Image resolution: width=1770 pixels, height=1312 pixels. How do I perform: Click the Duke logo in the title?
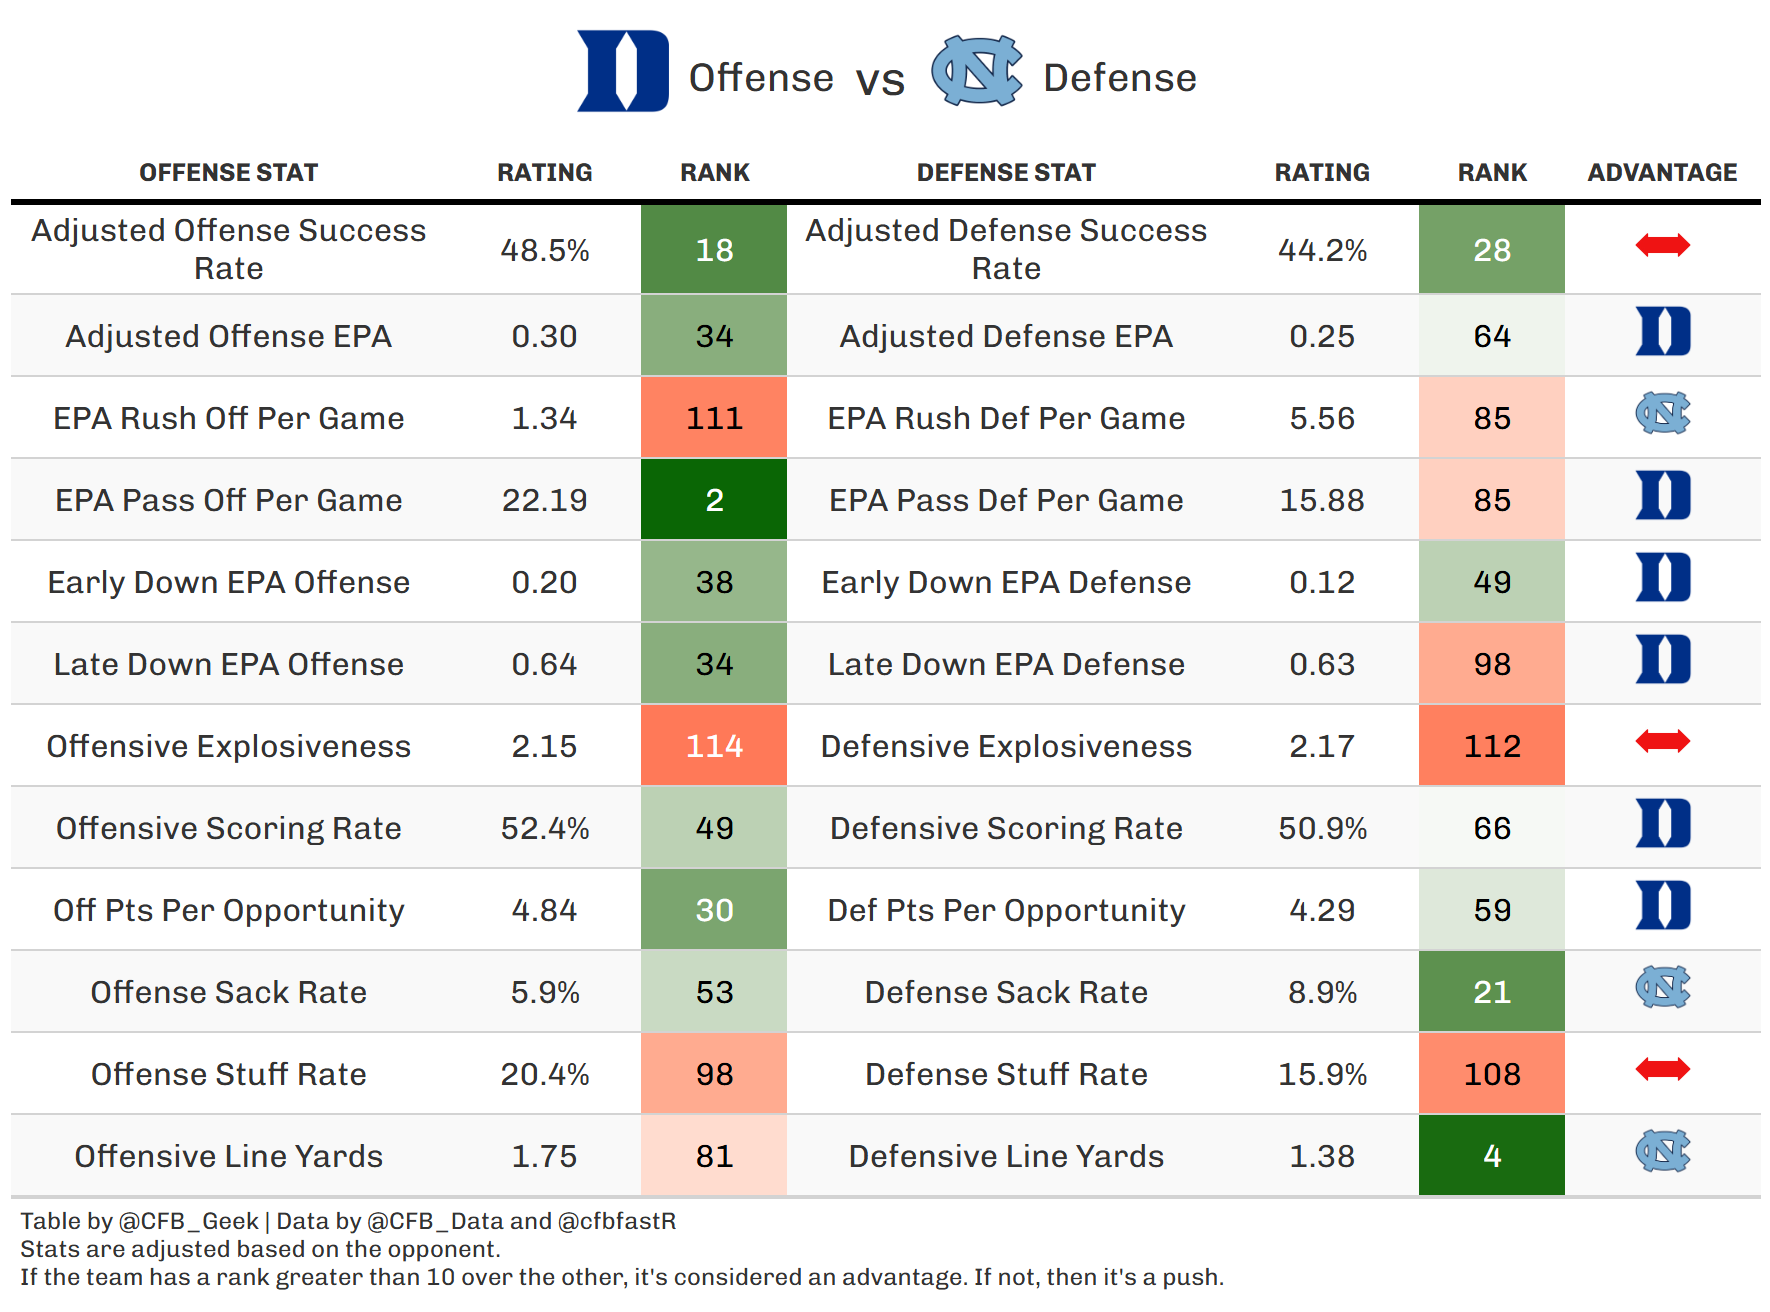tap(622, 71)
